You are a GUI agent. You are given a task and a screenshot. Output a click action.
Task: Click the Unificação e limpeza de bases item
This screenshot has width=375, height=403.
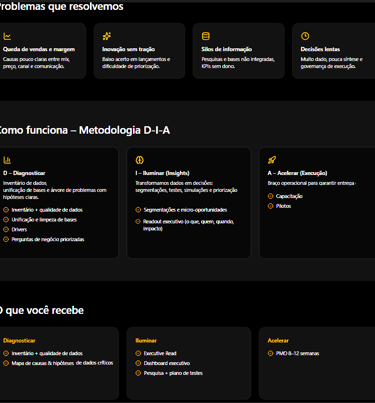[40, 220]
